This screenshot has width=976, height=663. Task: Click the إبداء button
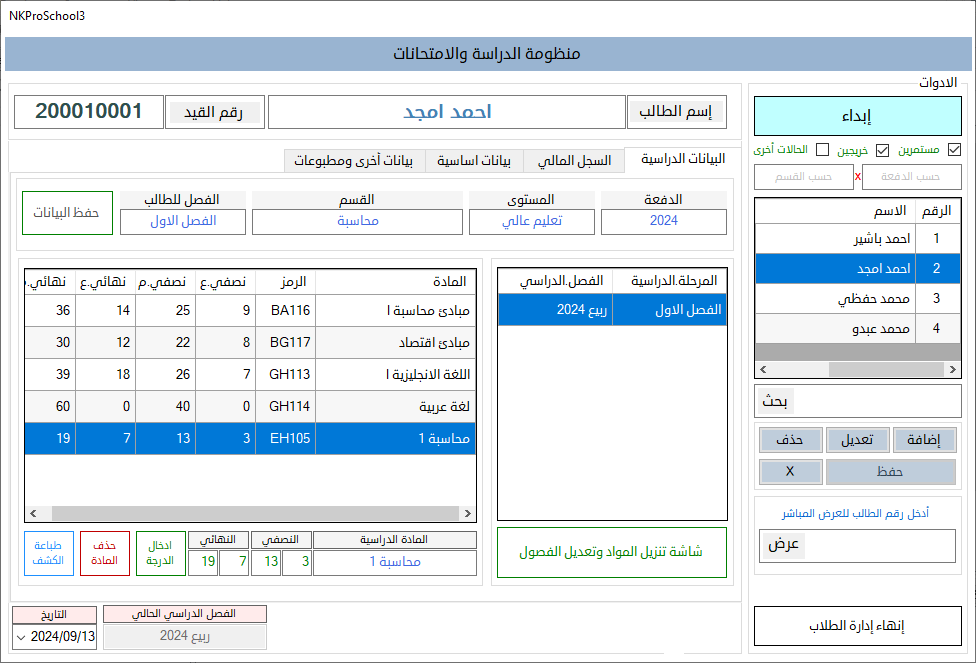(858, 116)
